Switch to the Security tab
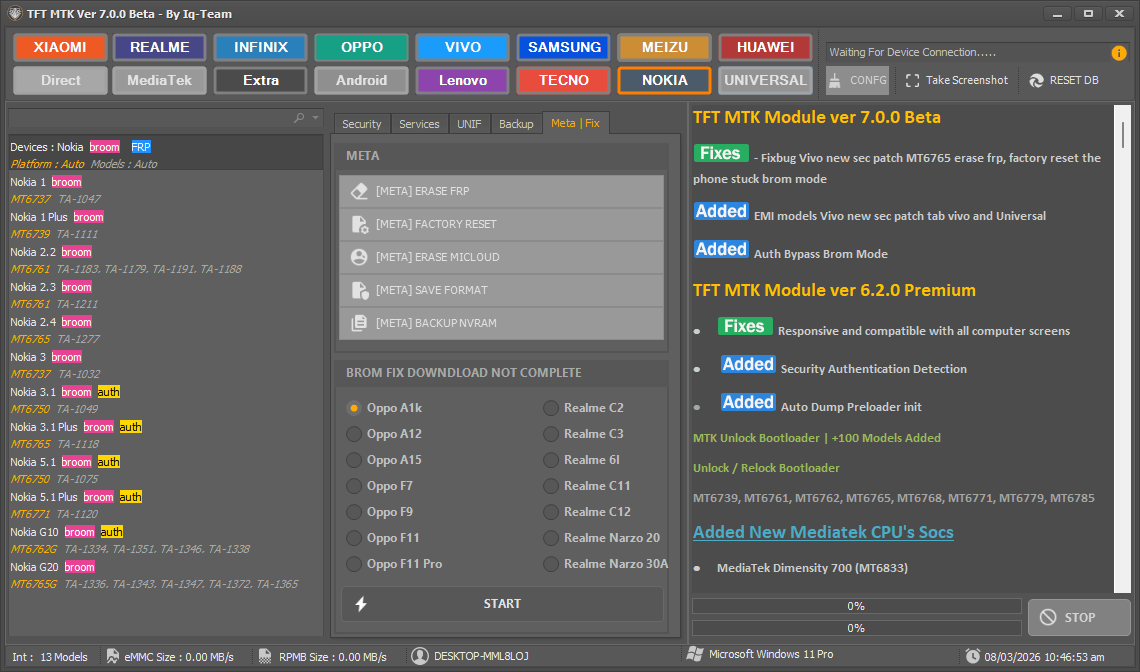The height and width of the screenshot is (672, 1140). pos(361,123)
